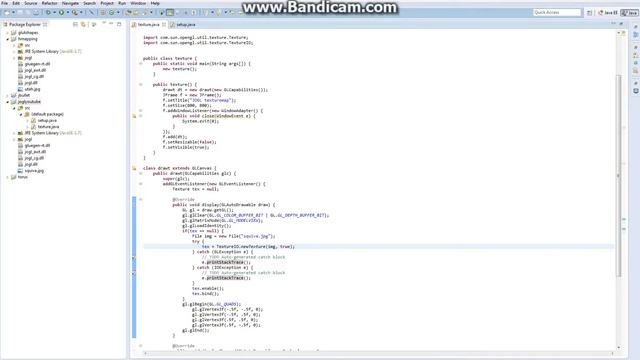Switch to the Java EE perspective
This screenshot has width=640, height=360.
(608, 13)
